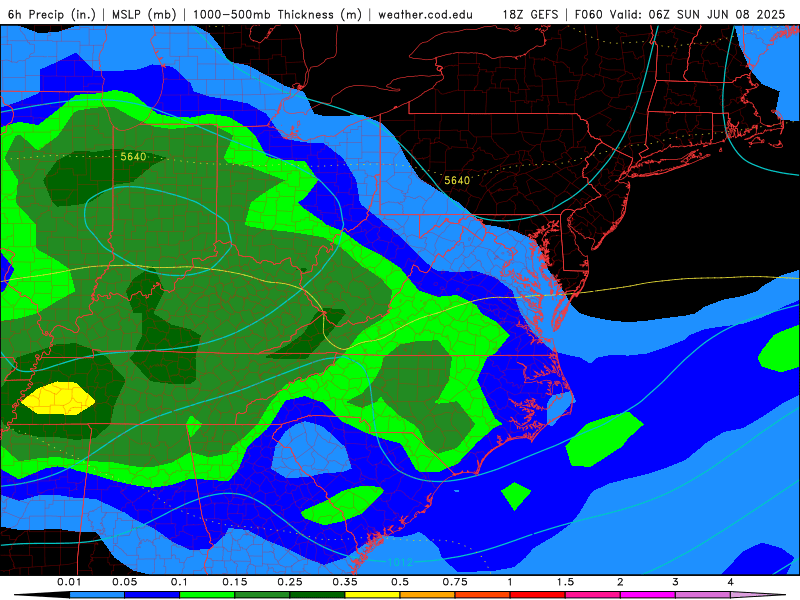The height and width of the screenshot is (600, 800).
Task: Click the 'Valid: 06Z SUN JUN 08 2025' text
Action: pos(697,14)
